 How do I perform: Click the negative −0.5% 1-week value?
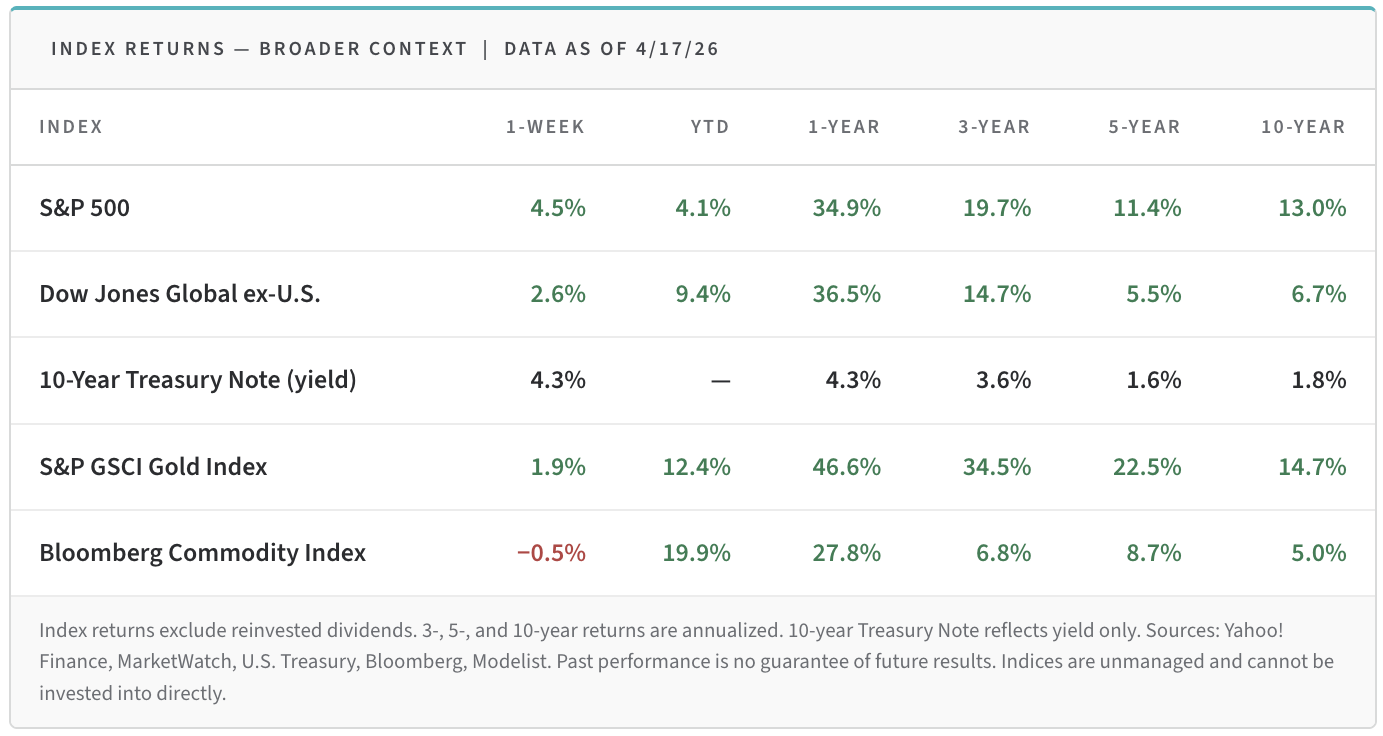point(551,552)
